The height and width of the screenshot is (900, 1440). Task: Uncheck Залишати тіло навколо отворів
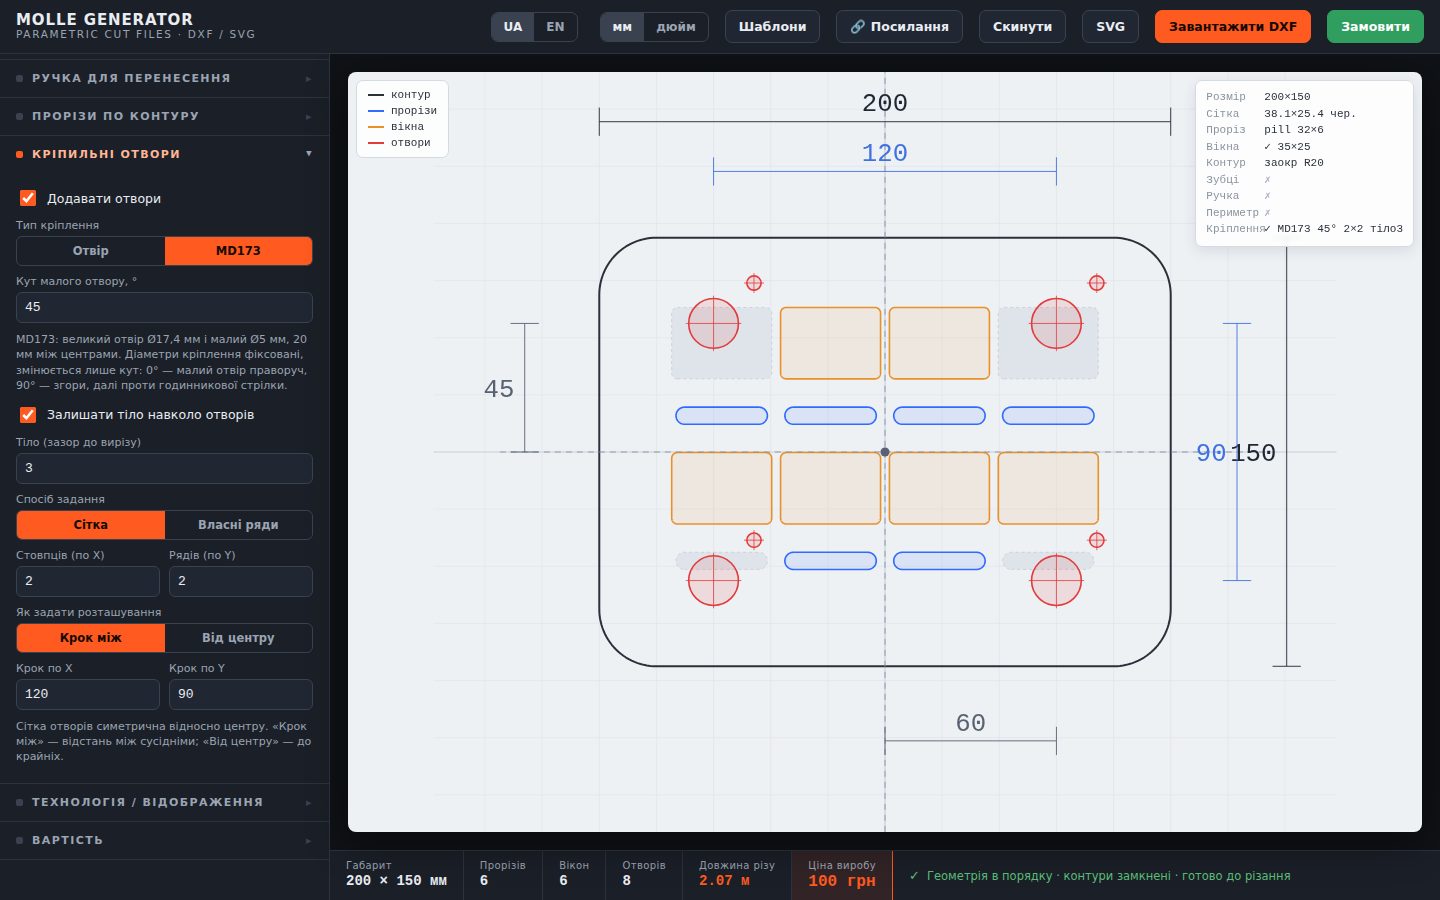coord(28,414)
